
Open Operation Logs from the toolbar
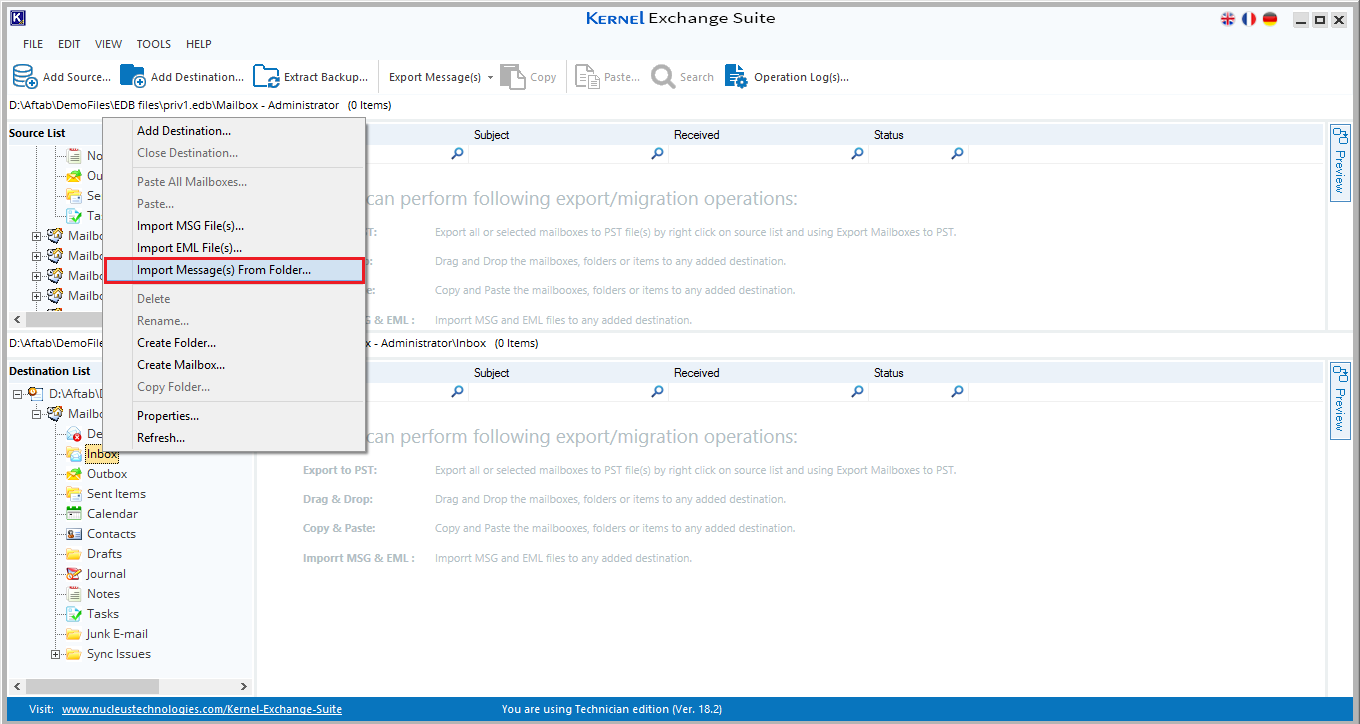coord(788,77)
